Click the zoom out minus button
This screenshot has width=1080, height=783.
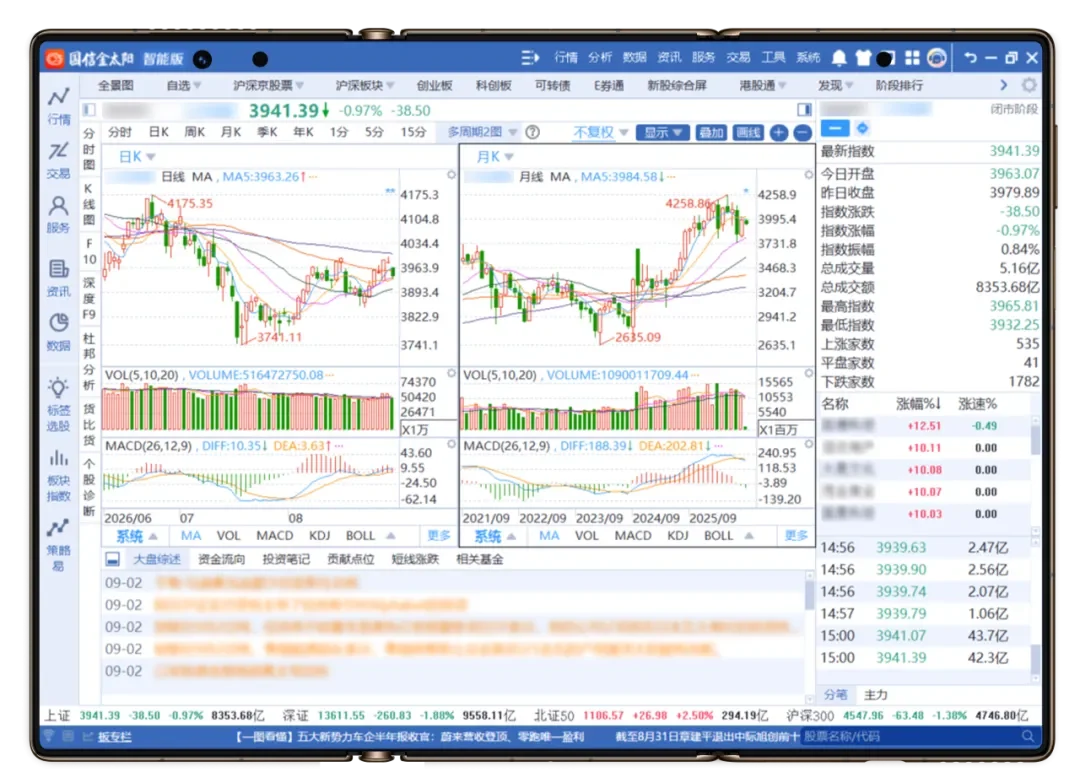pyautogui.click(x=802, y=133)
